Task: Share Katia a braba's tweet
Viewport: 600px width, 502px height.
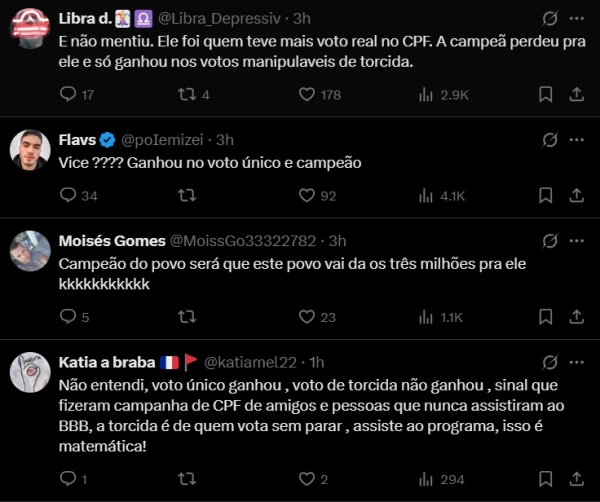Action: [x=576, y=479]
